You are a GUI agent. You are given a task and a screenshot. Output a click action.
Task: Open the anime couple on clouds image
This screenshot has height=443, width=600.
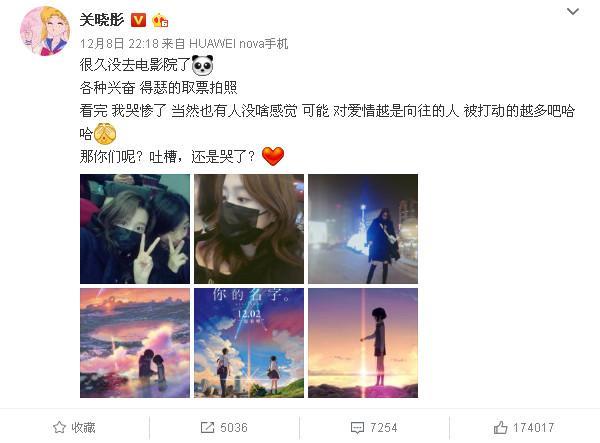(x=135, y=343)
